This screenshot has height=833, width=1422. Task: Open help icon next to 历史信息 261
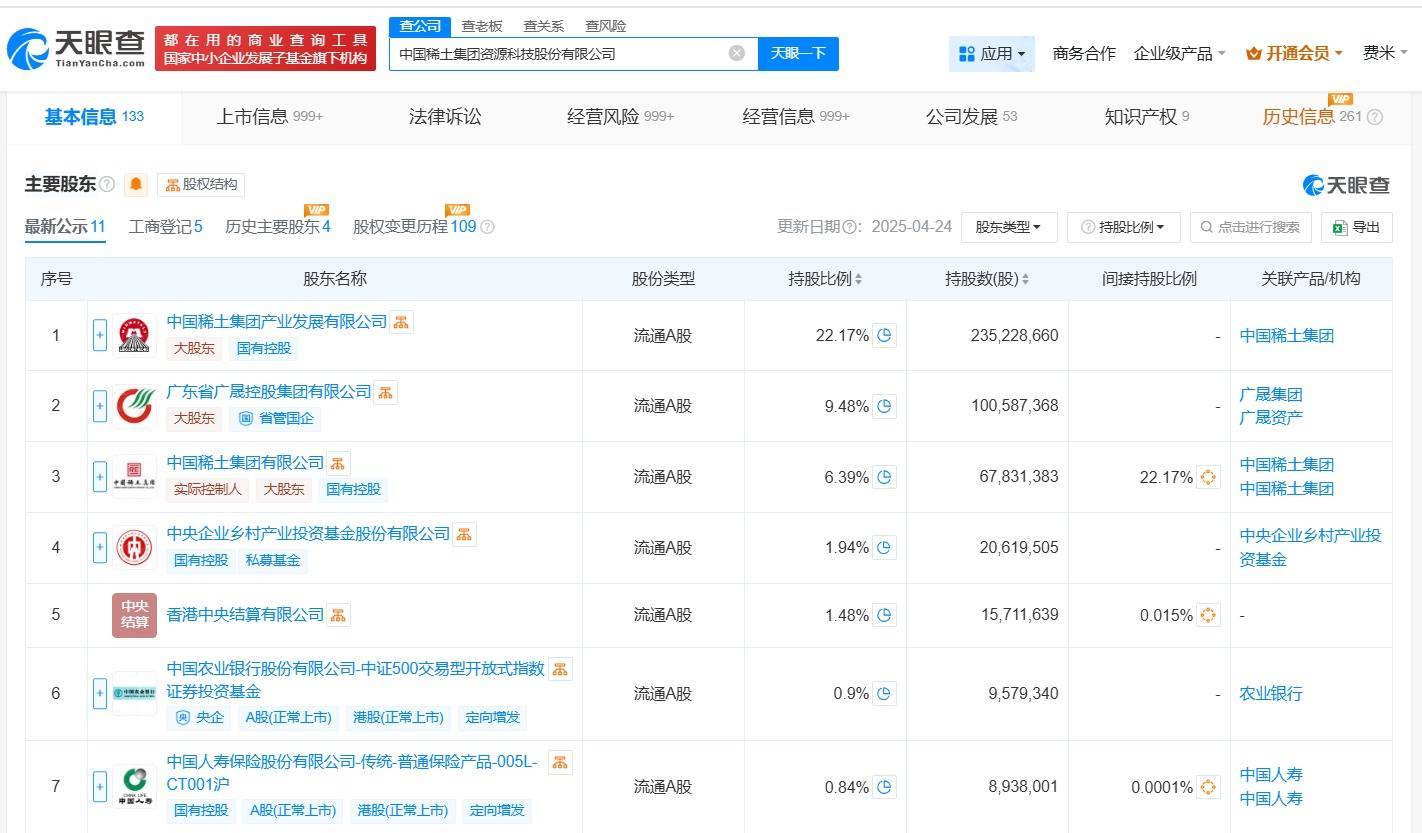1375,117
